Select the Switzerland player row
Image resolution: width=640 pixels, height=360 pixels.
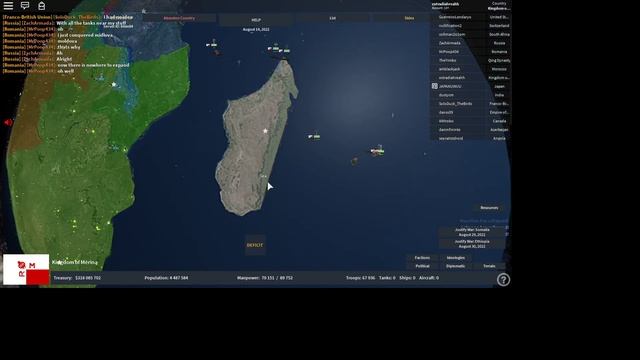click(x=471, y=26)
